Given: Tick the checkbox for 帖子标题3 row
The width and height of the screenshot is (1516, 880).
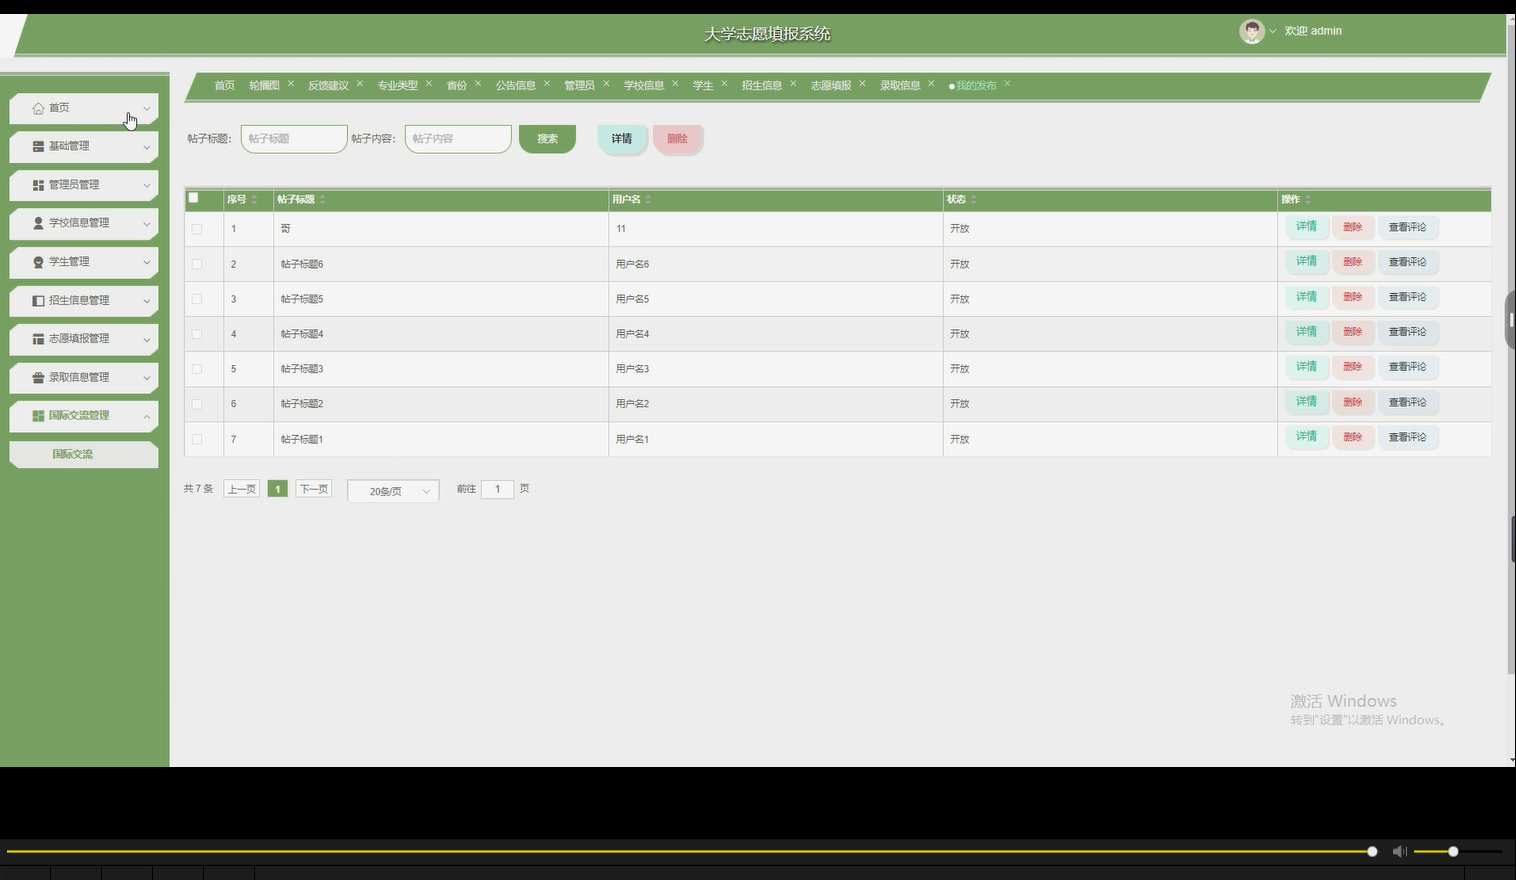Looking at the screenshot, I should click(x=197, y=369).
